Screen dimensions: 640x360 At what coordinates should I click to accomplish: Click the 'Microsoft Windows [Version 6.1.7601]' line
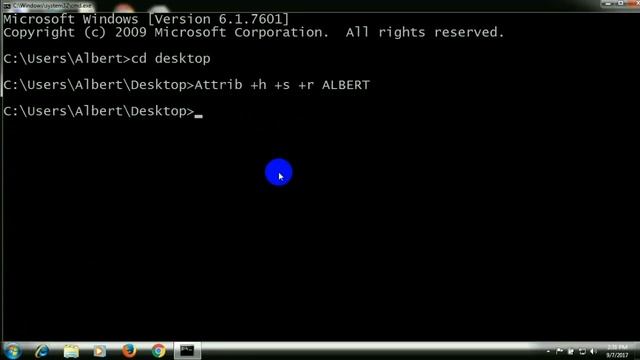(x=146, y=19)
